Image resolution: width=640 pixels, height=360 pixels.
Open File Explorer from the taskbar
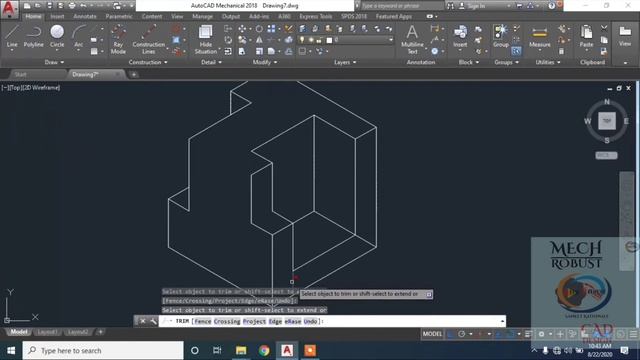[x=241, y=351]
